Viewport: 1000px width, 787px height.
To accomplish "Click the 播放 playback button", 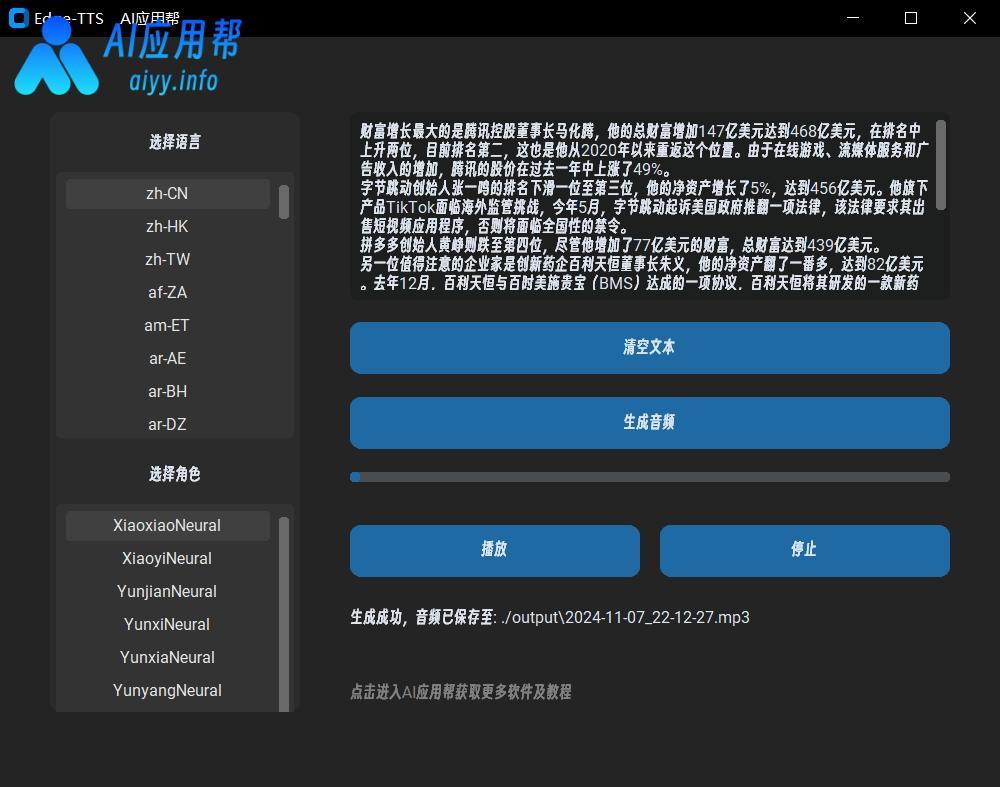I will coord(494,550).
